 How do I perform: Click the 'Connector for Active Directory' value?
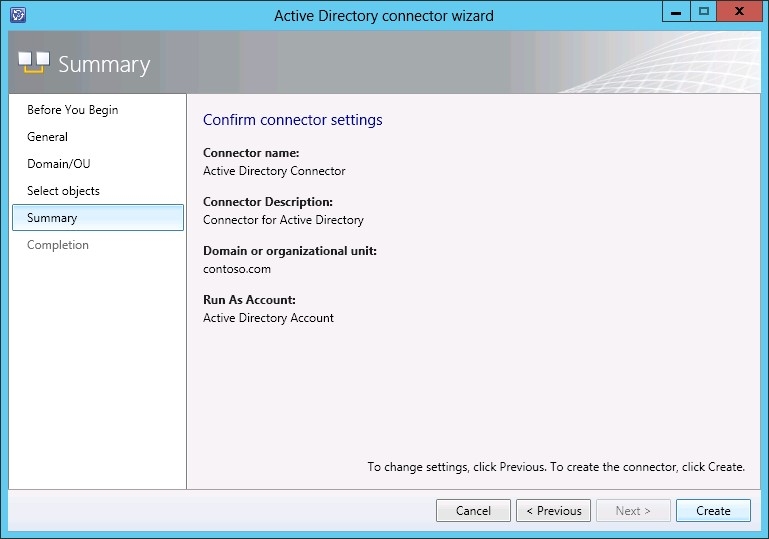(283, 220)
